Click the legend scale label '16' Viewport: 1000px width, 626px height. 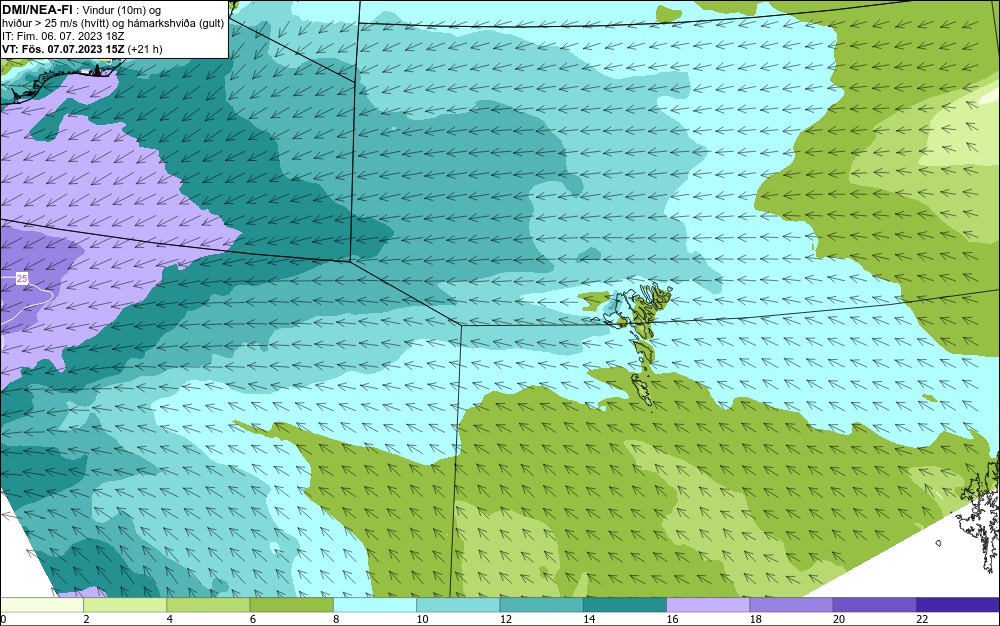[x=672, y=619]
